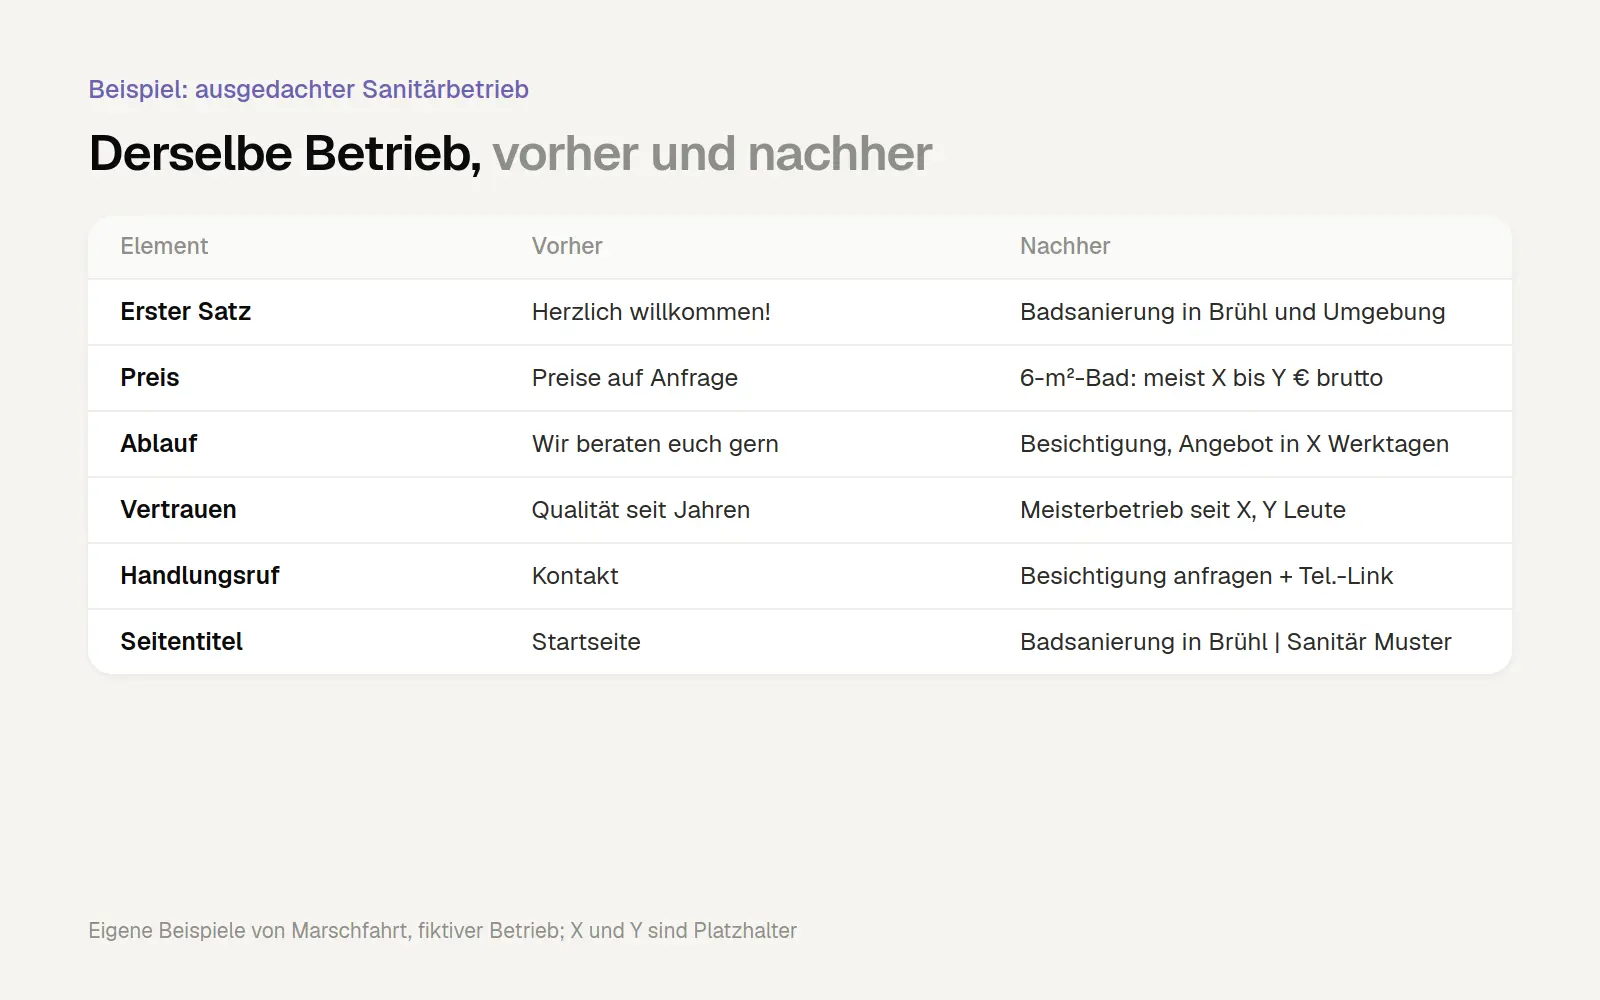Viewport: 1600px width, 1000px height.
Task: Click the 'Vorher' column header
Action: pyautogui.click(x=567, y=246)
